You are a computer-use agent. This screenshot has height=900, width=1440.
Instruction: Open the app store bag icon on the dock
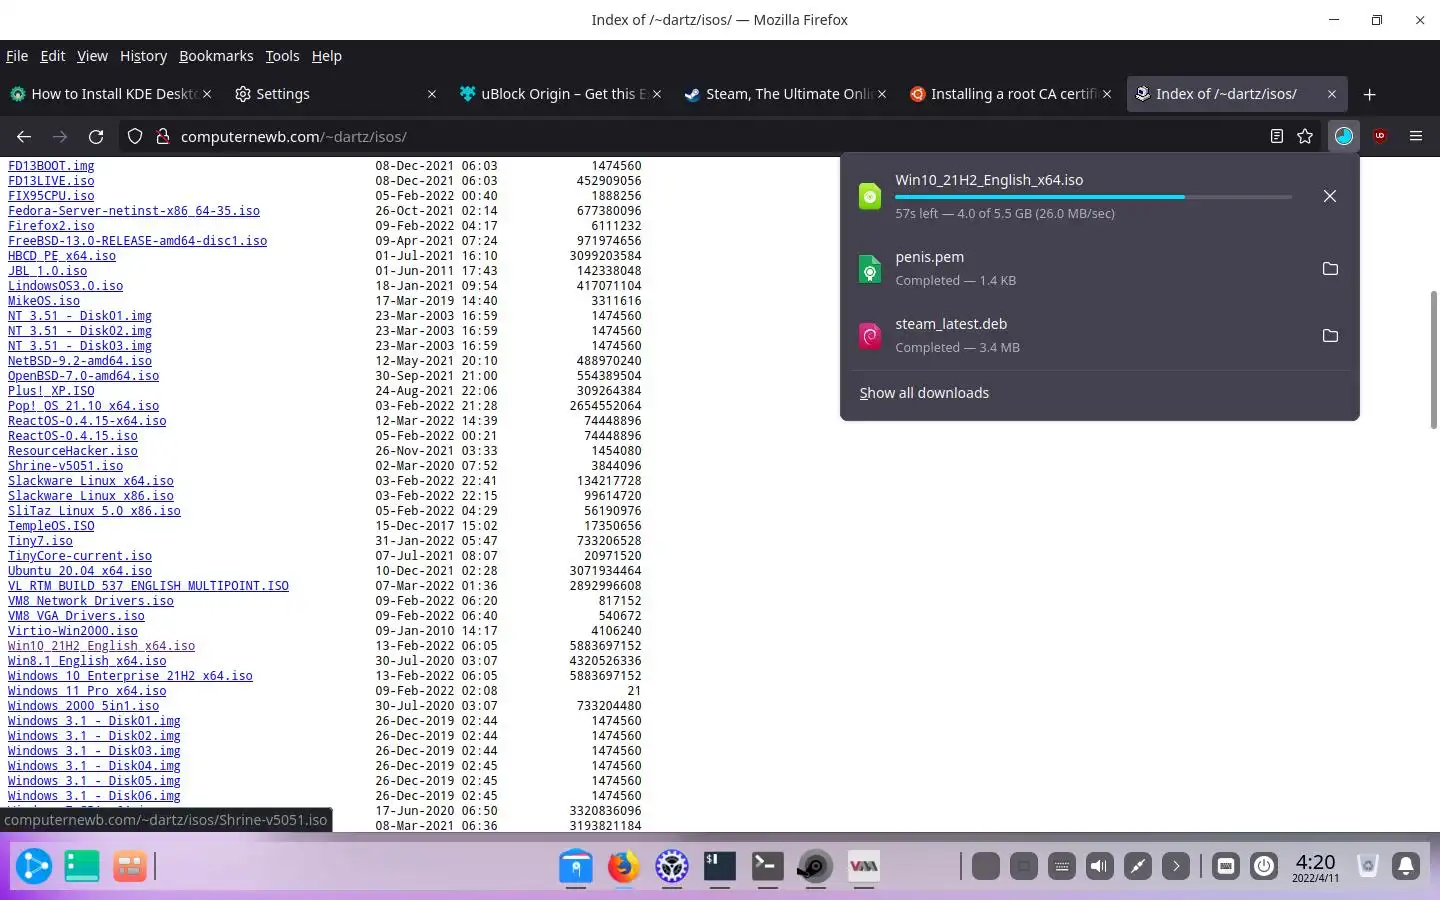coord(576,866)
